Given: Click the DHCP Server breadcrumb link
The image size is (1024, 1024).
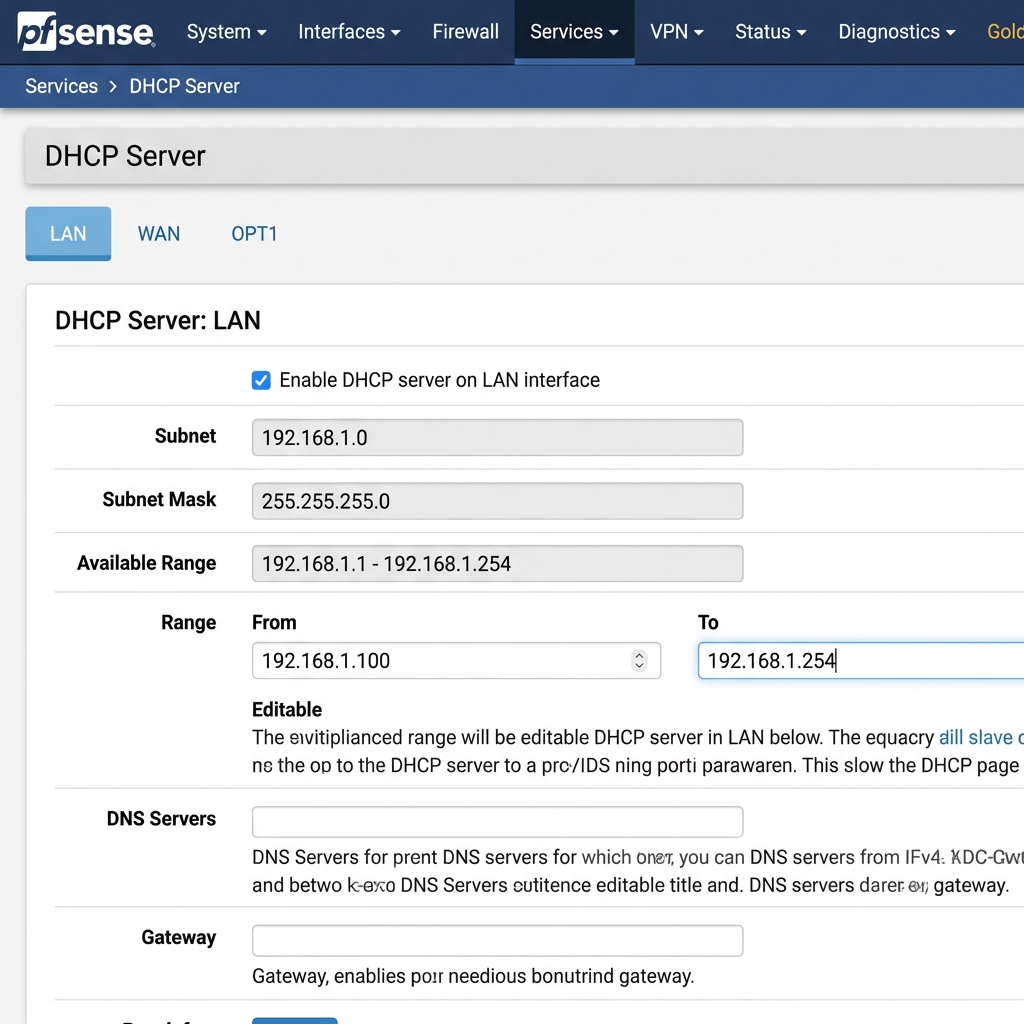Looking at the screenshot, I should click(x=185, y=86).
